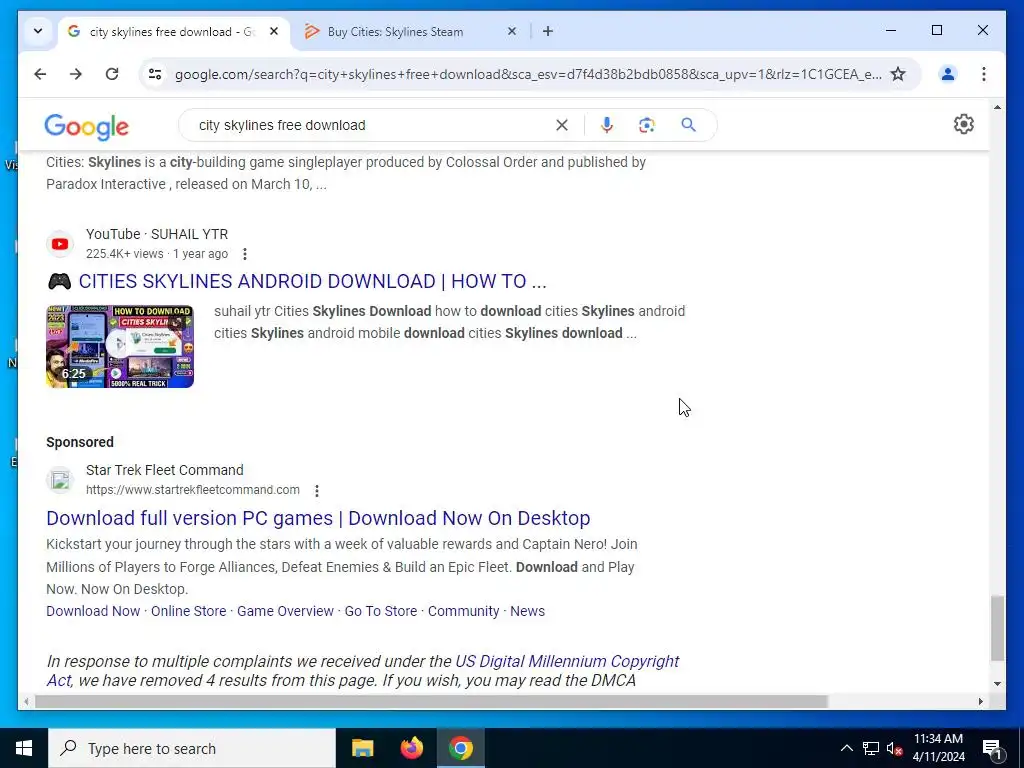Click the Google search query field

(372, 125)
